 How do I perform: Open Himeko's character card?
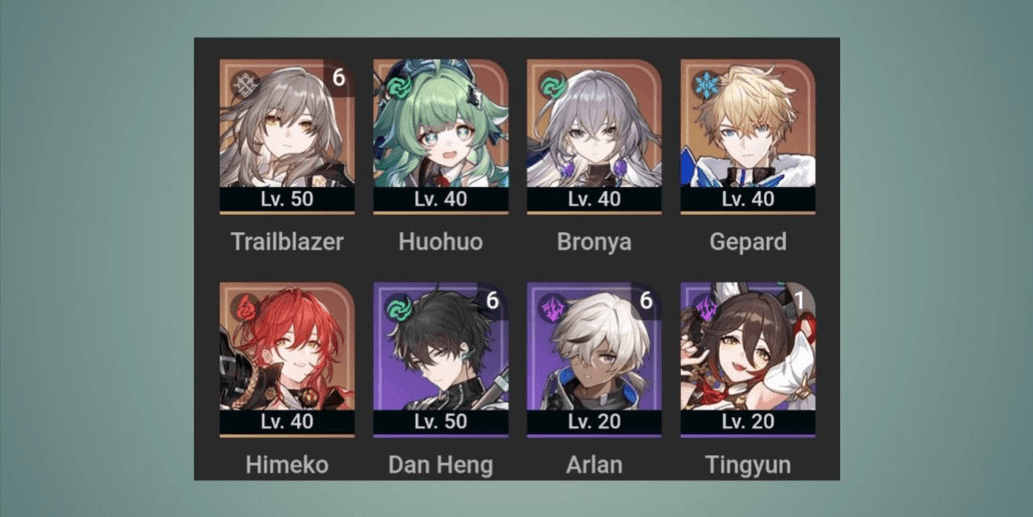[287, 360]
